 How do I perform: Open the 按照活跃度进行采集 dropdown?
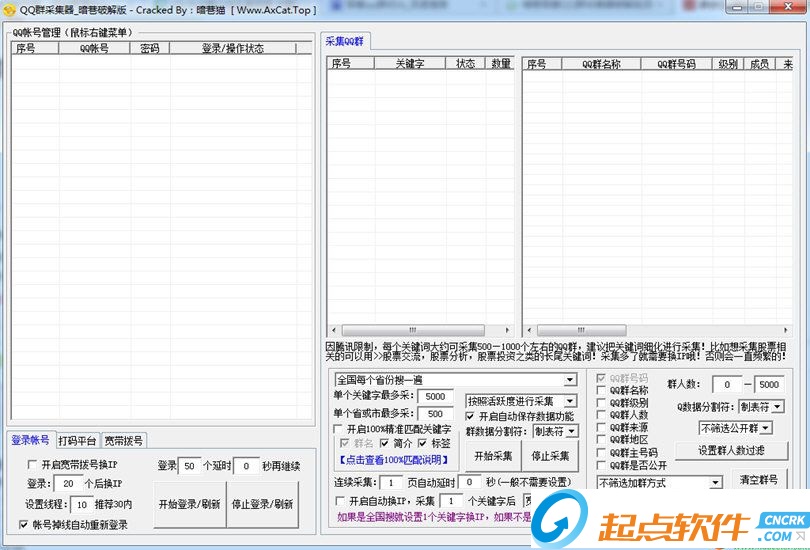569,401
